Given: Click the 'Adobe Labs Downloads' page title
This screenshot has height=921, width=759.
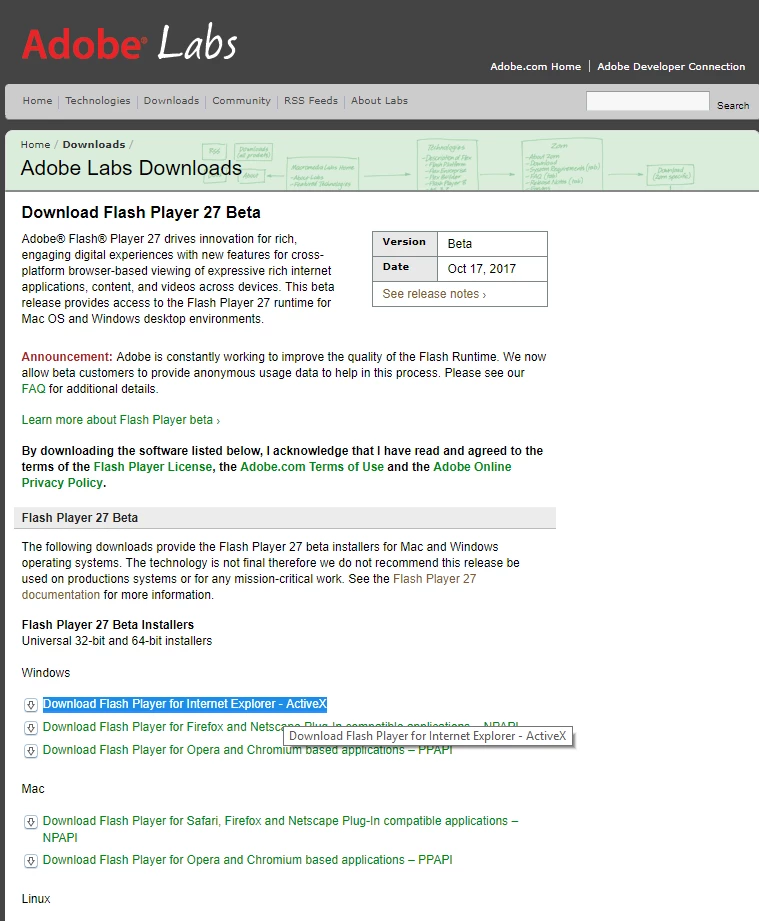Looking at the screenshot, I should [131, 168].
